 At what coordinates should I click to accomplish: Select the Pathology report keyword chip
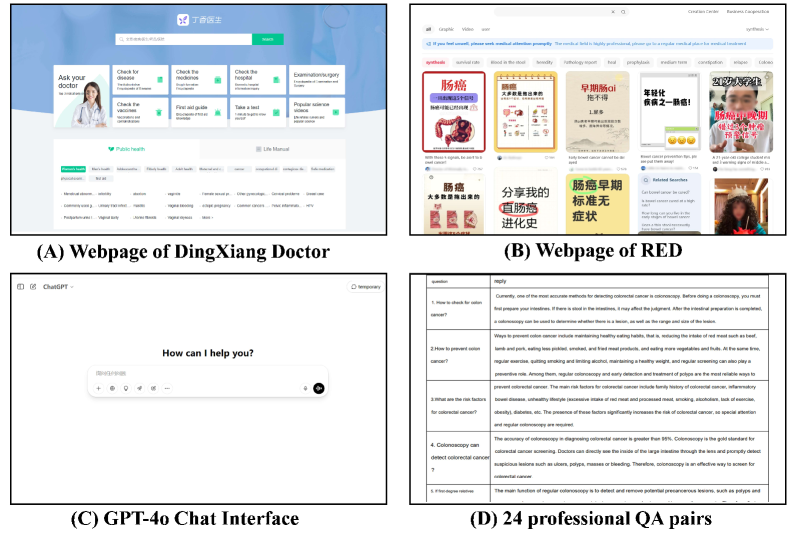point(580,62)
